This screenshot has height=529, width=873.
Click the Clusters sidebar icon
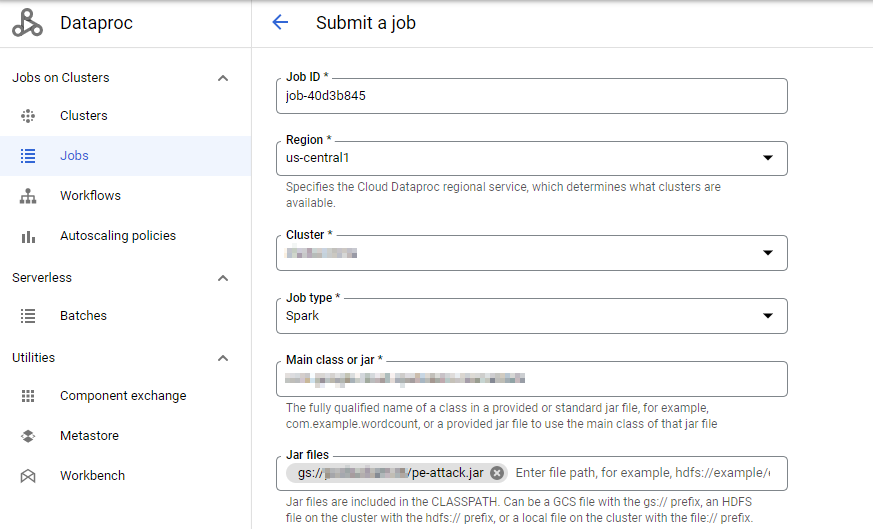coord(28,116)
